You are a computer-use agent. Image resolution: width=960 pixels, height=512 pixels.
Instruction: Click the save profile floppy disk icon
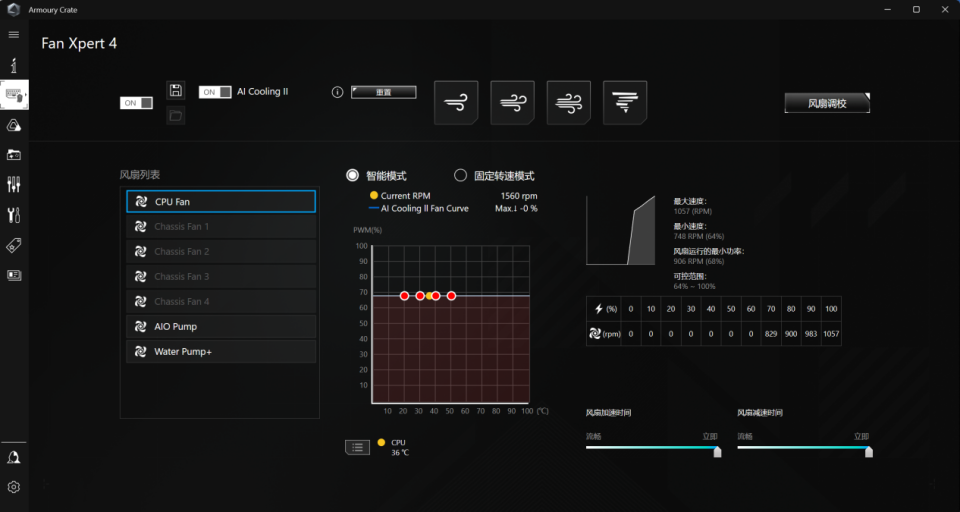(176, 91)
